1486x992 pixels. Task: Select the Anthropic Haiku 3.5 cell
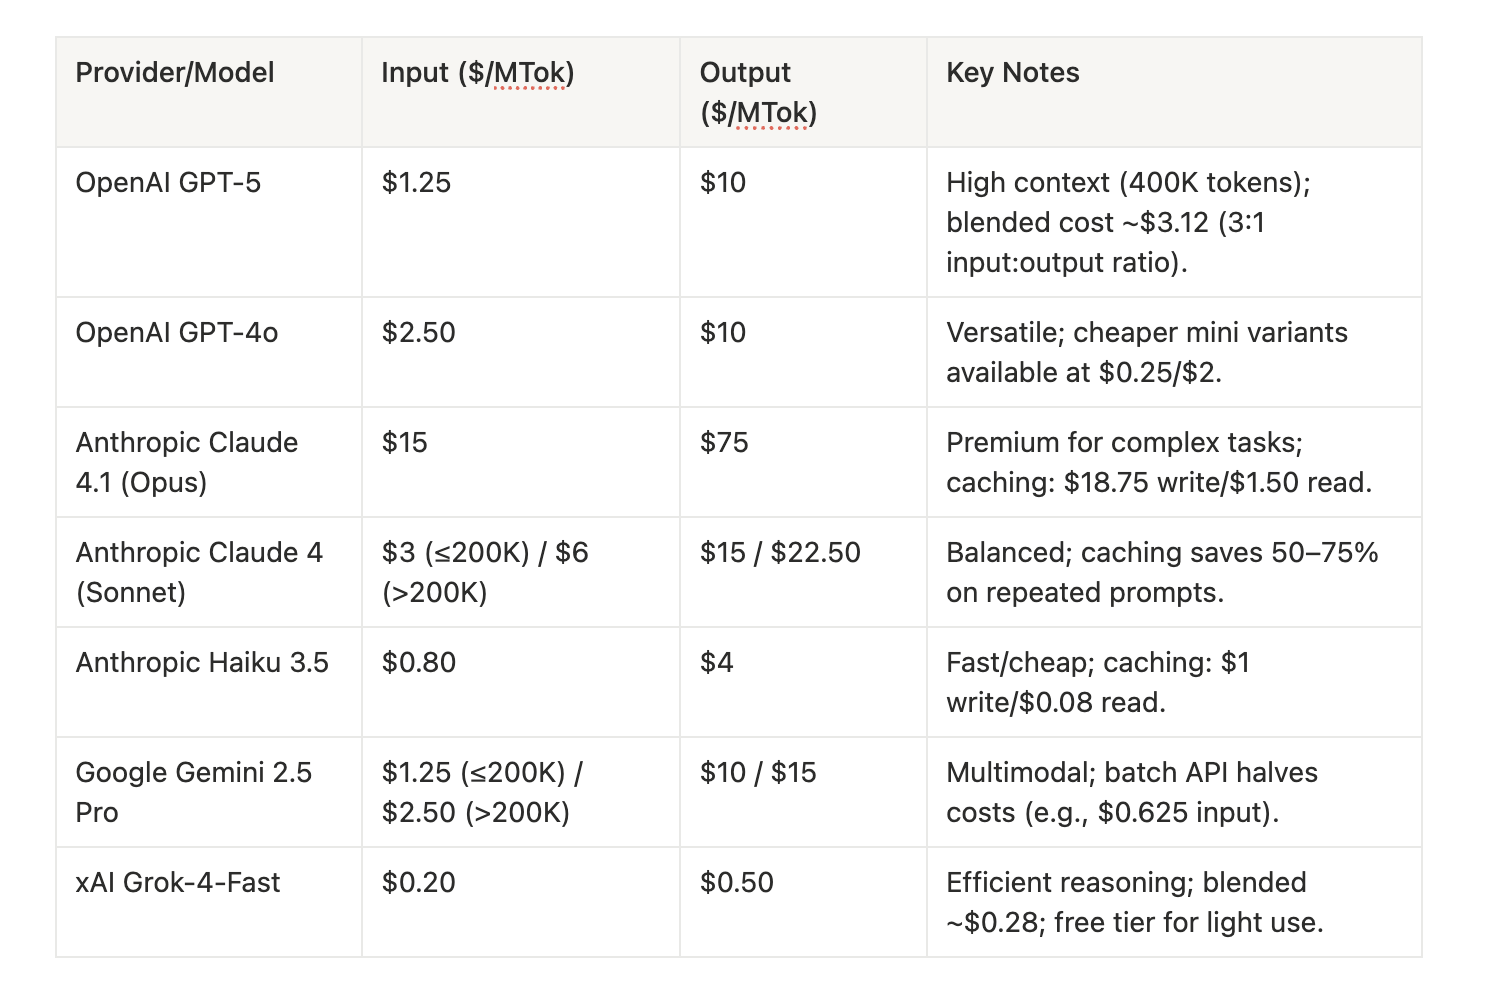(202, 663)
